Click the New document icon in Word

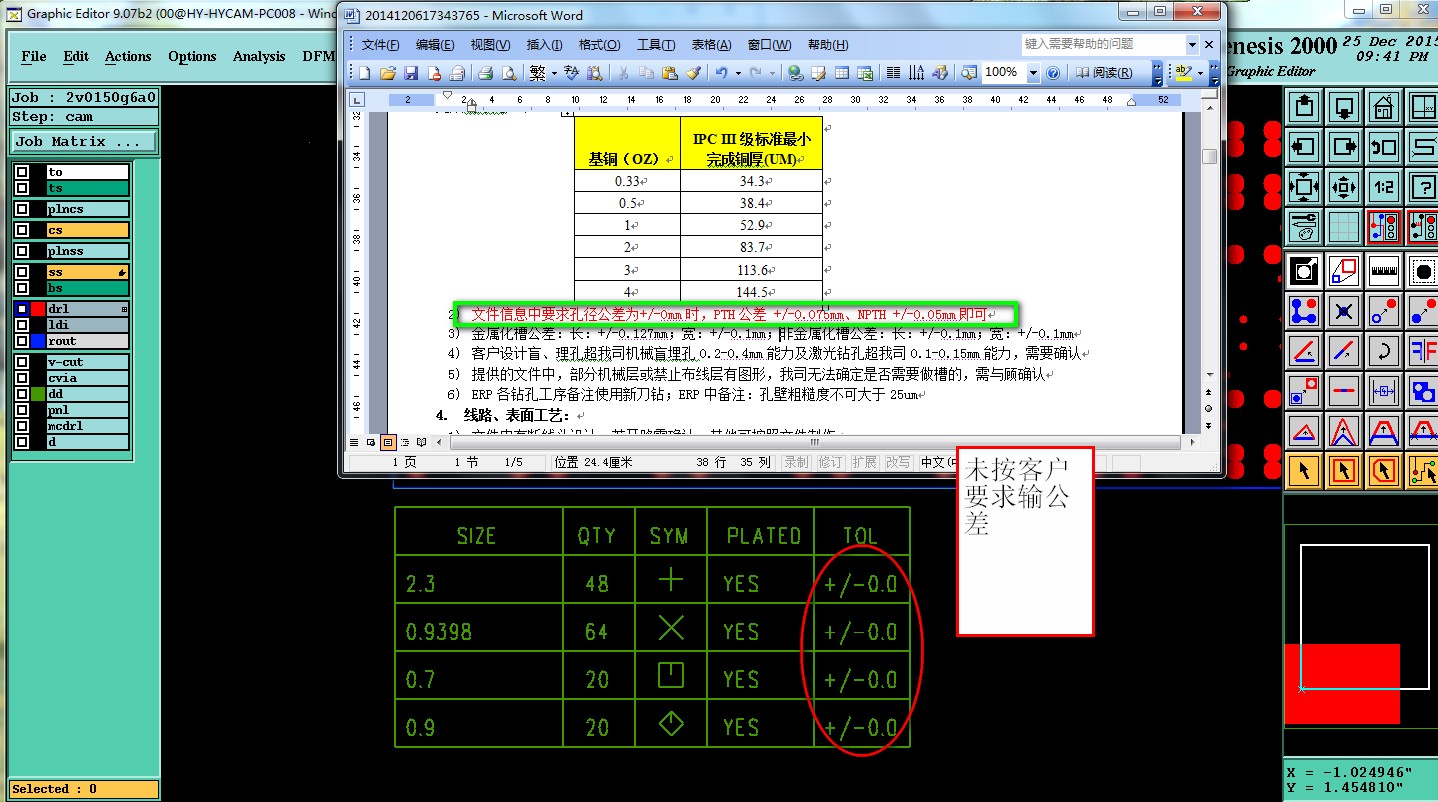[364, 73]
